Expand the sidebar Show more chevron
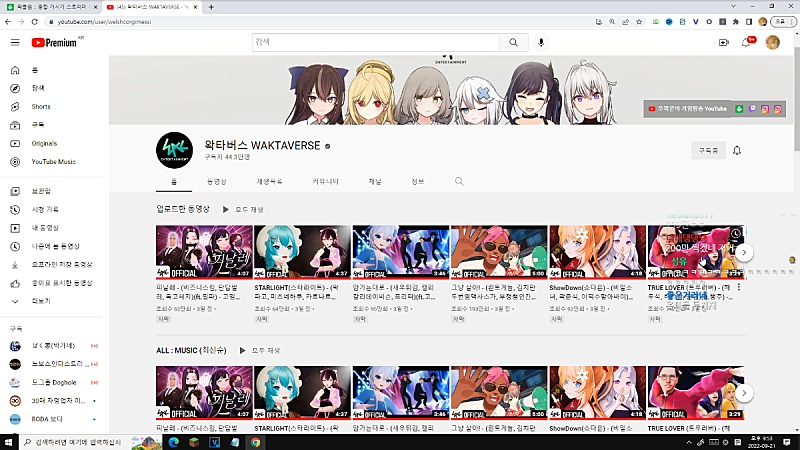The width and height of the screenshot is (800, 450). click(x=15, y=301)
